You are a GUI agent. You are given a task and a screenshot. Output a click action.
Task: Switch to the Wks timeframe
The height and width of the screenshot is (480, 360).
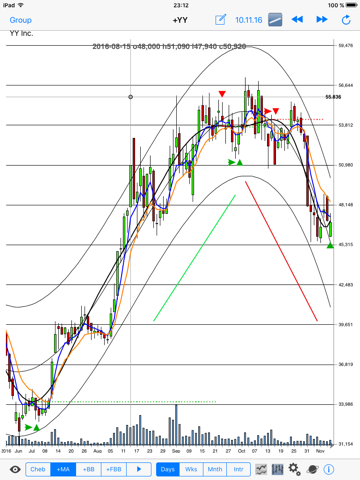click(191, 469)
